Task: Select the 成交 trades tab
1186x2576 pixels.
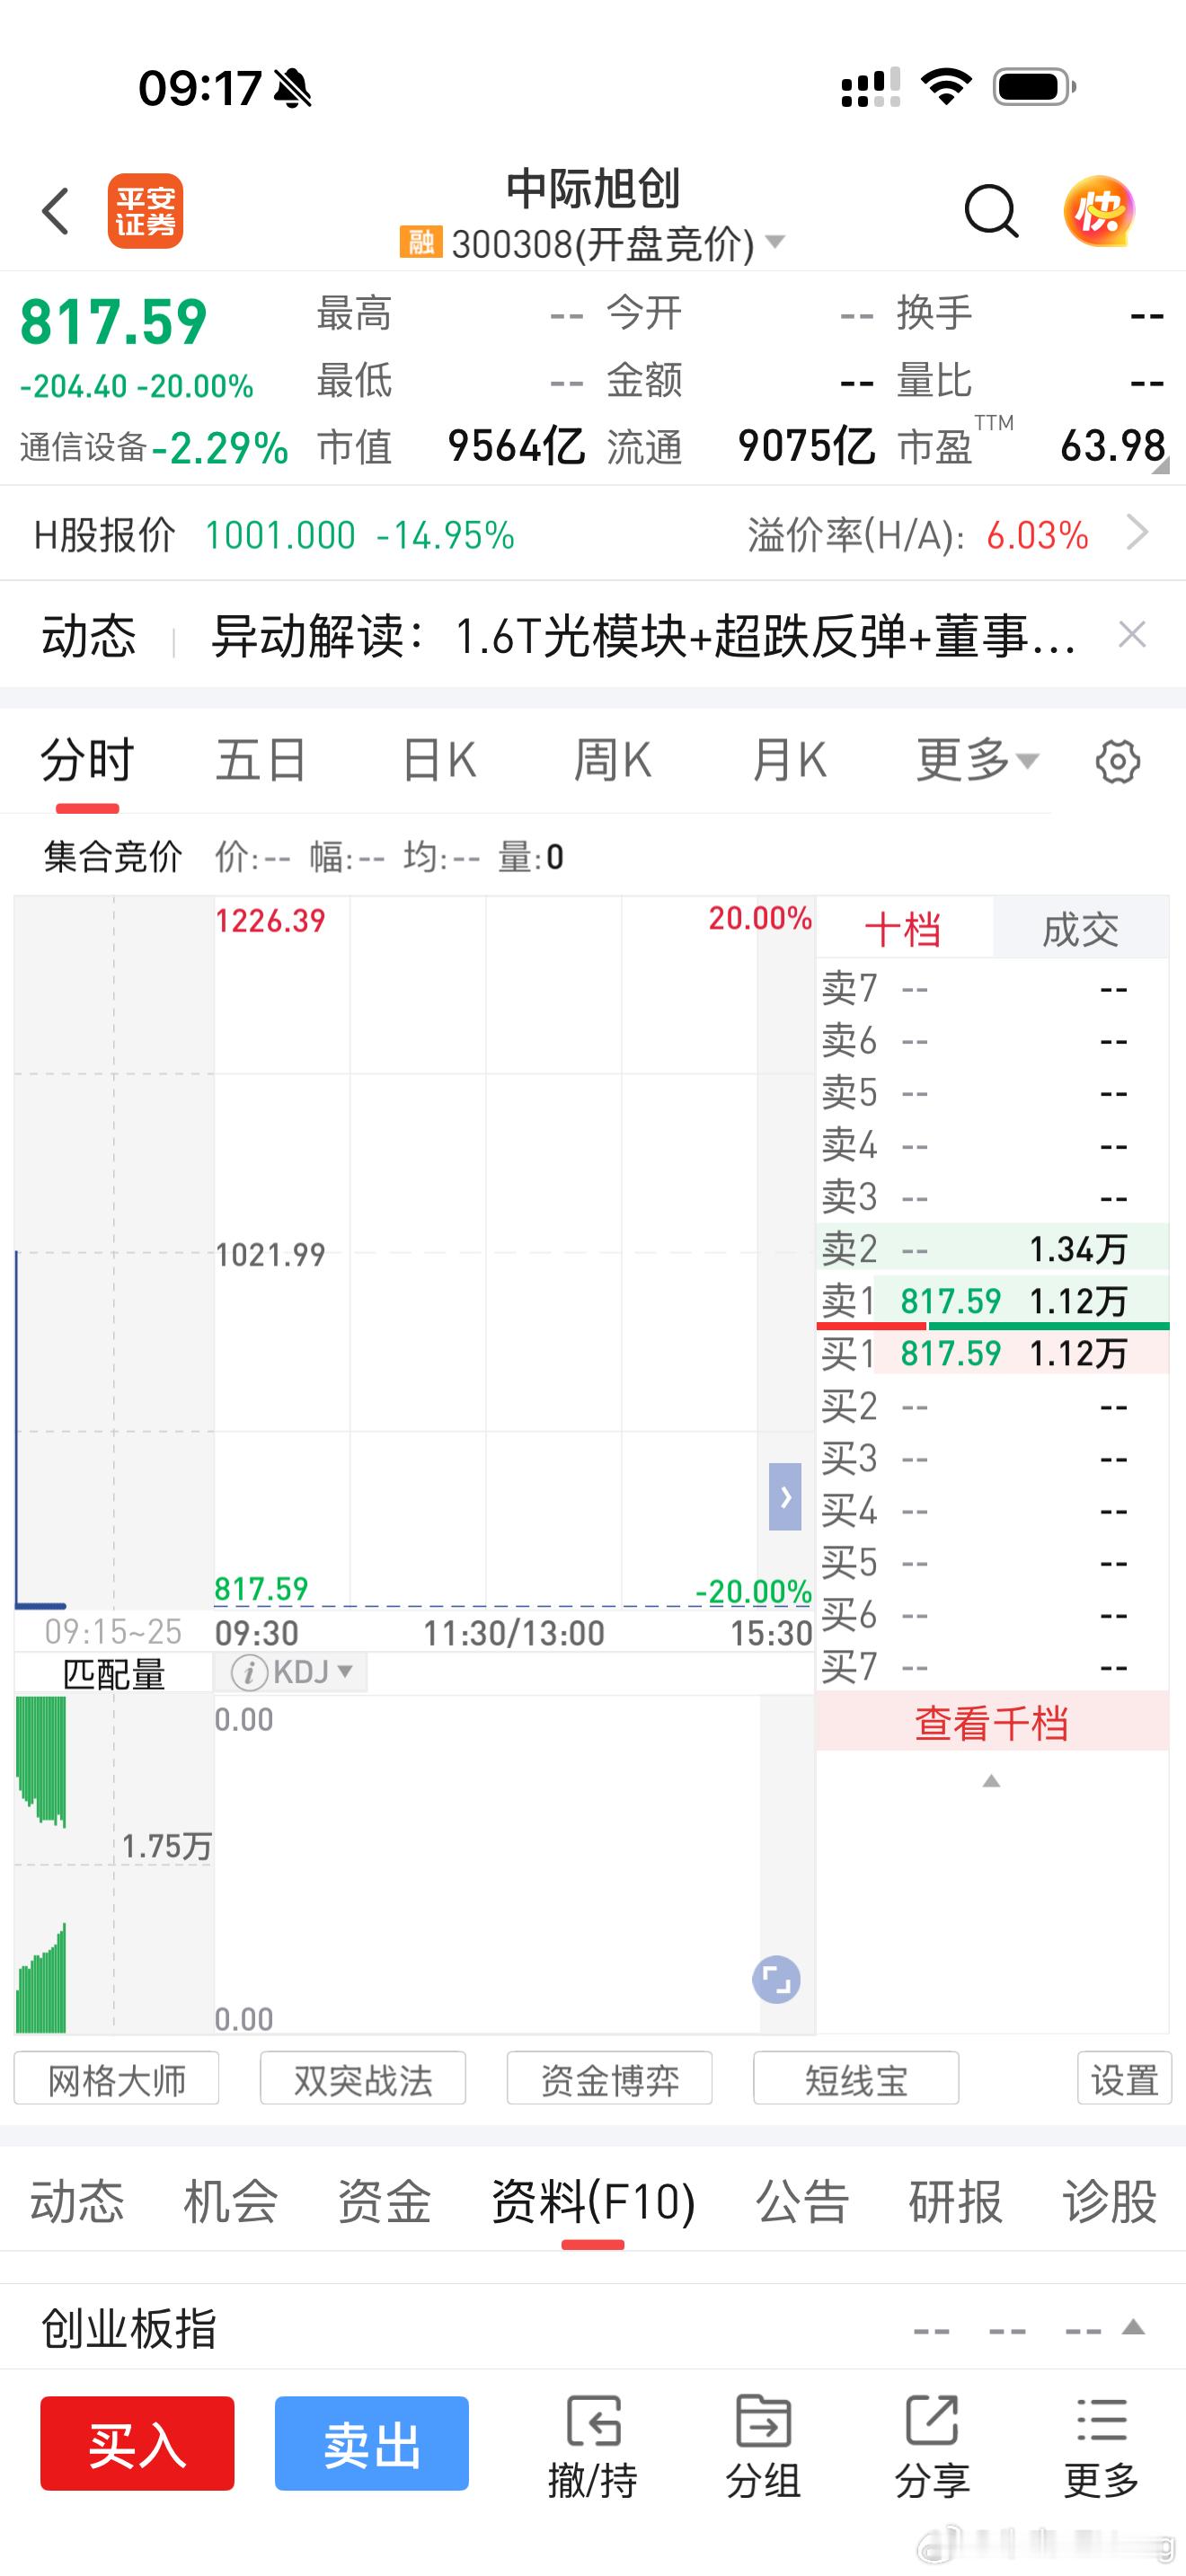Action: pyautogui.click(x=1081, y=929)
